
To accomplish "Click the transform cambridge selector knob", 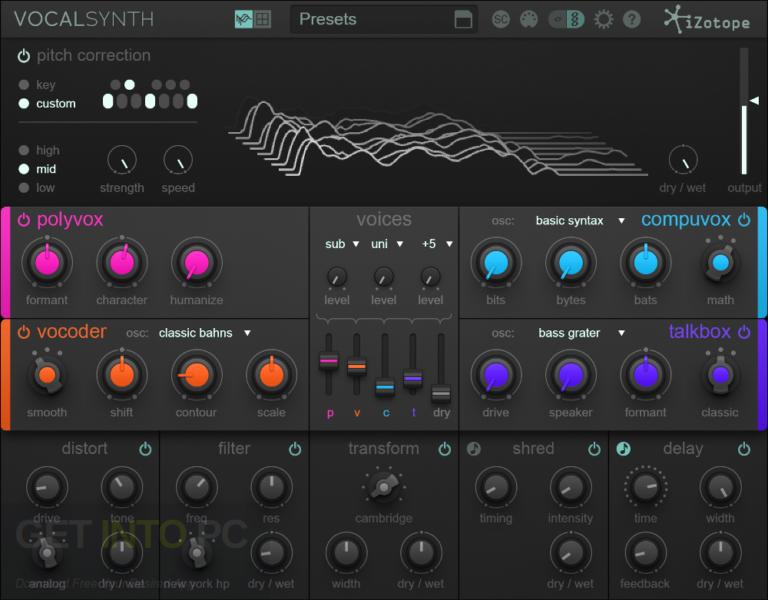I will 384,487.
